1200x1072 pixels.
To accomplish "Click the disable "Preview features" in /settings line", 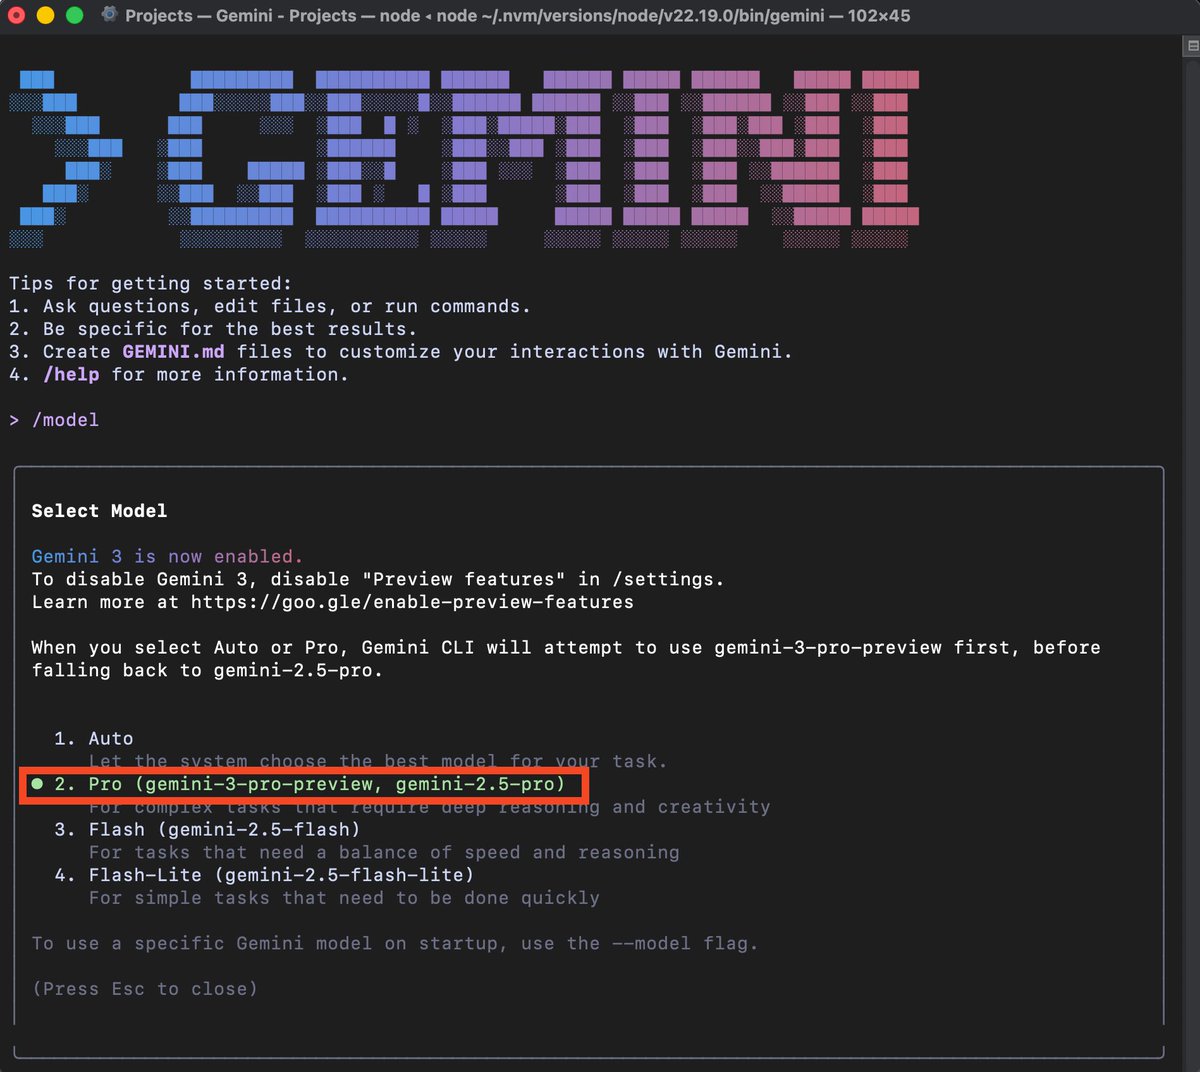I will [x=377, y=579].
